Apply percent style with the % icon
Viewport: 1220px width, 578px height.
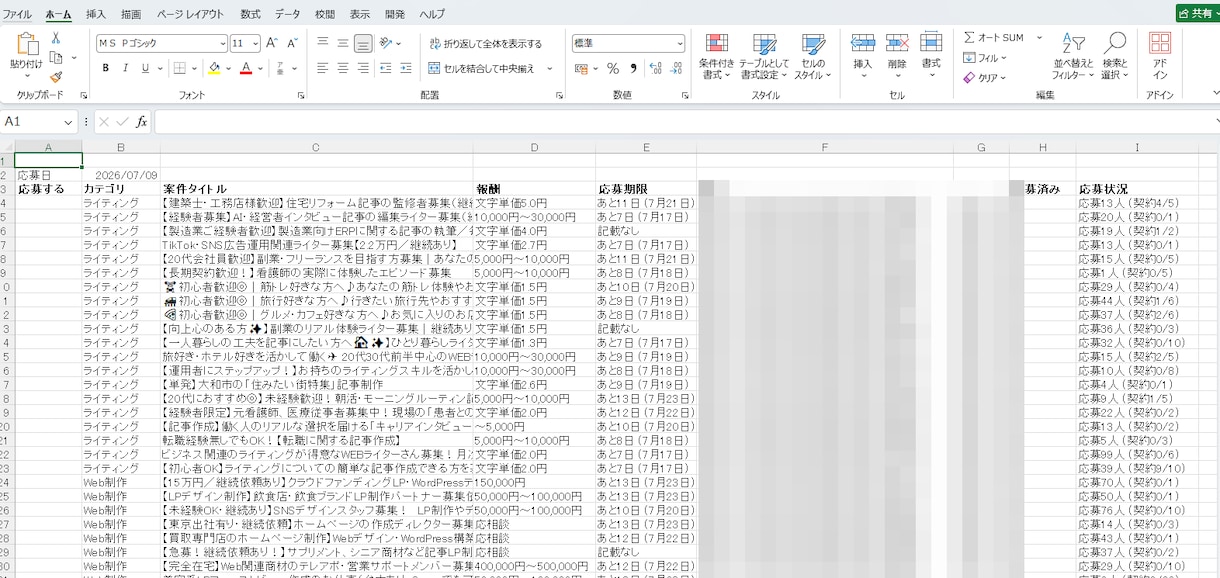click(613, 68)
